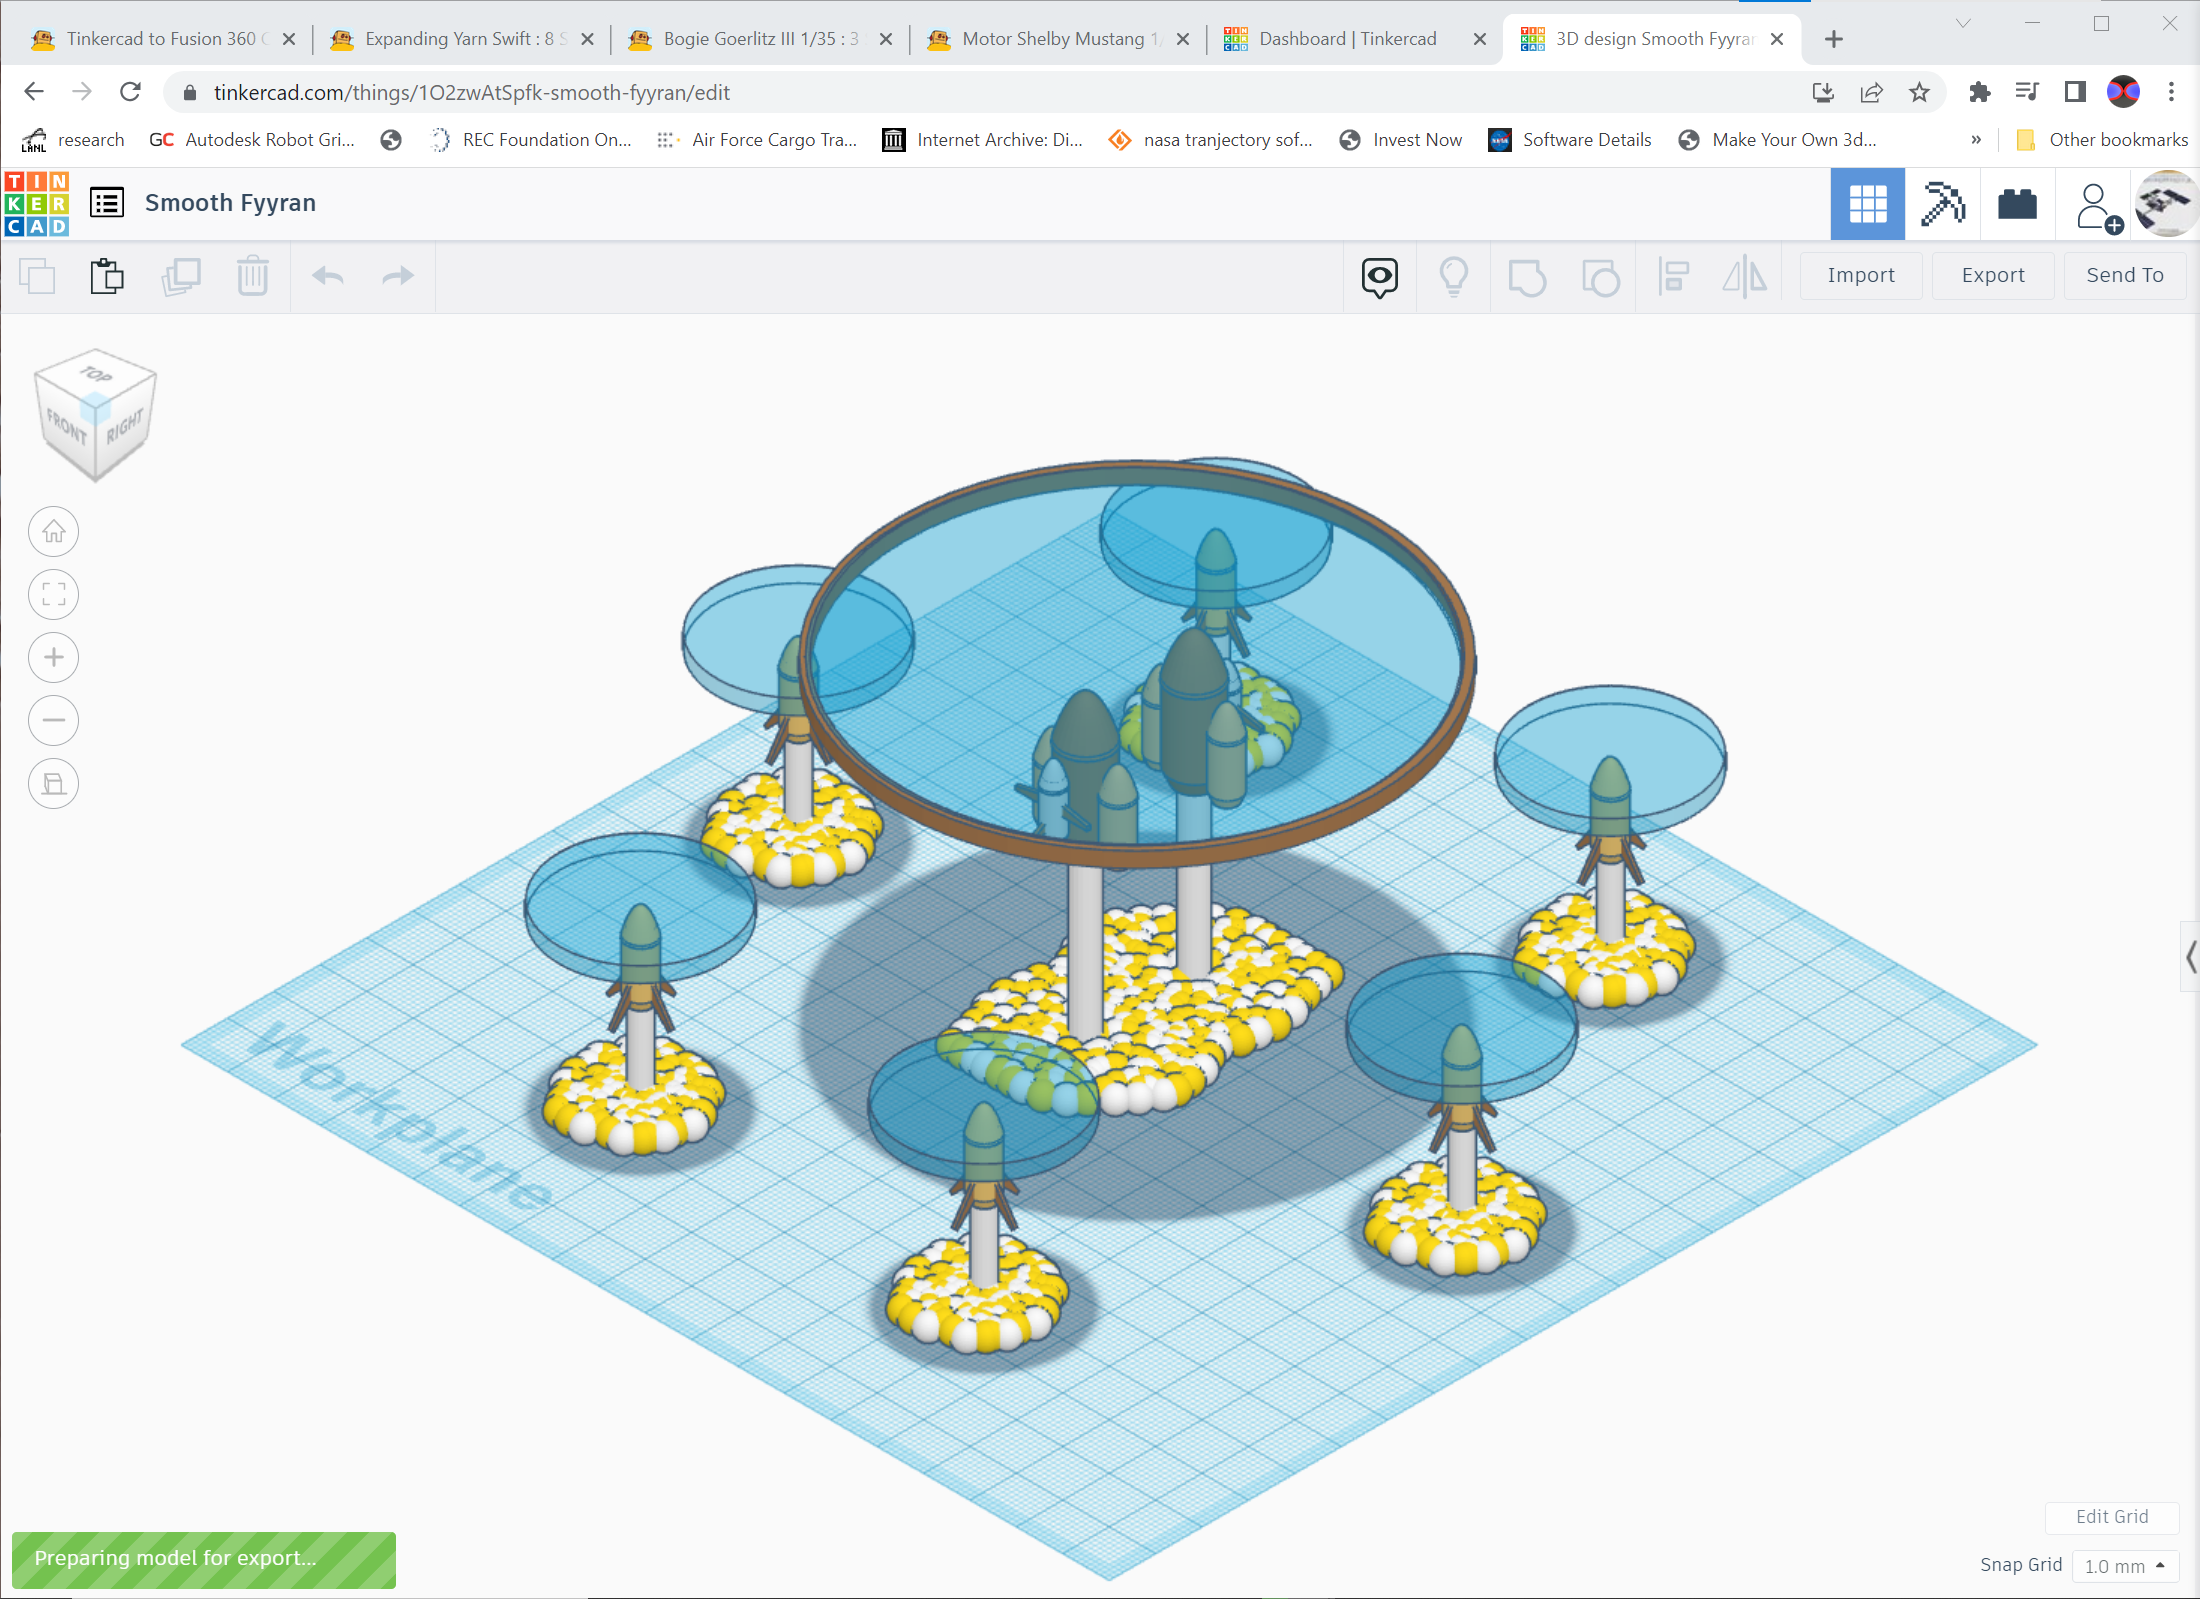The width and height of the screenshot is (2200, 1599).
Task: Click the Import button
Action: tap(1861, 276)
